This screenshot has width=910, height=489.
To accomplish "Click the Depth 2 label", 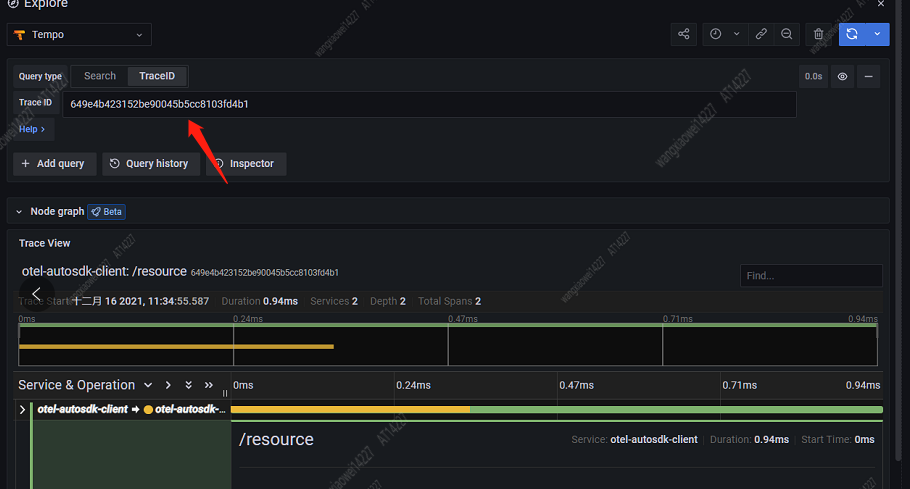I will click(x=388, y=301).
